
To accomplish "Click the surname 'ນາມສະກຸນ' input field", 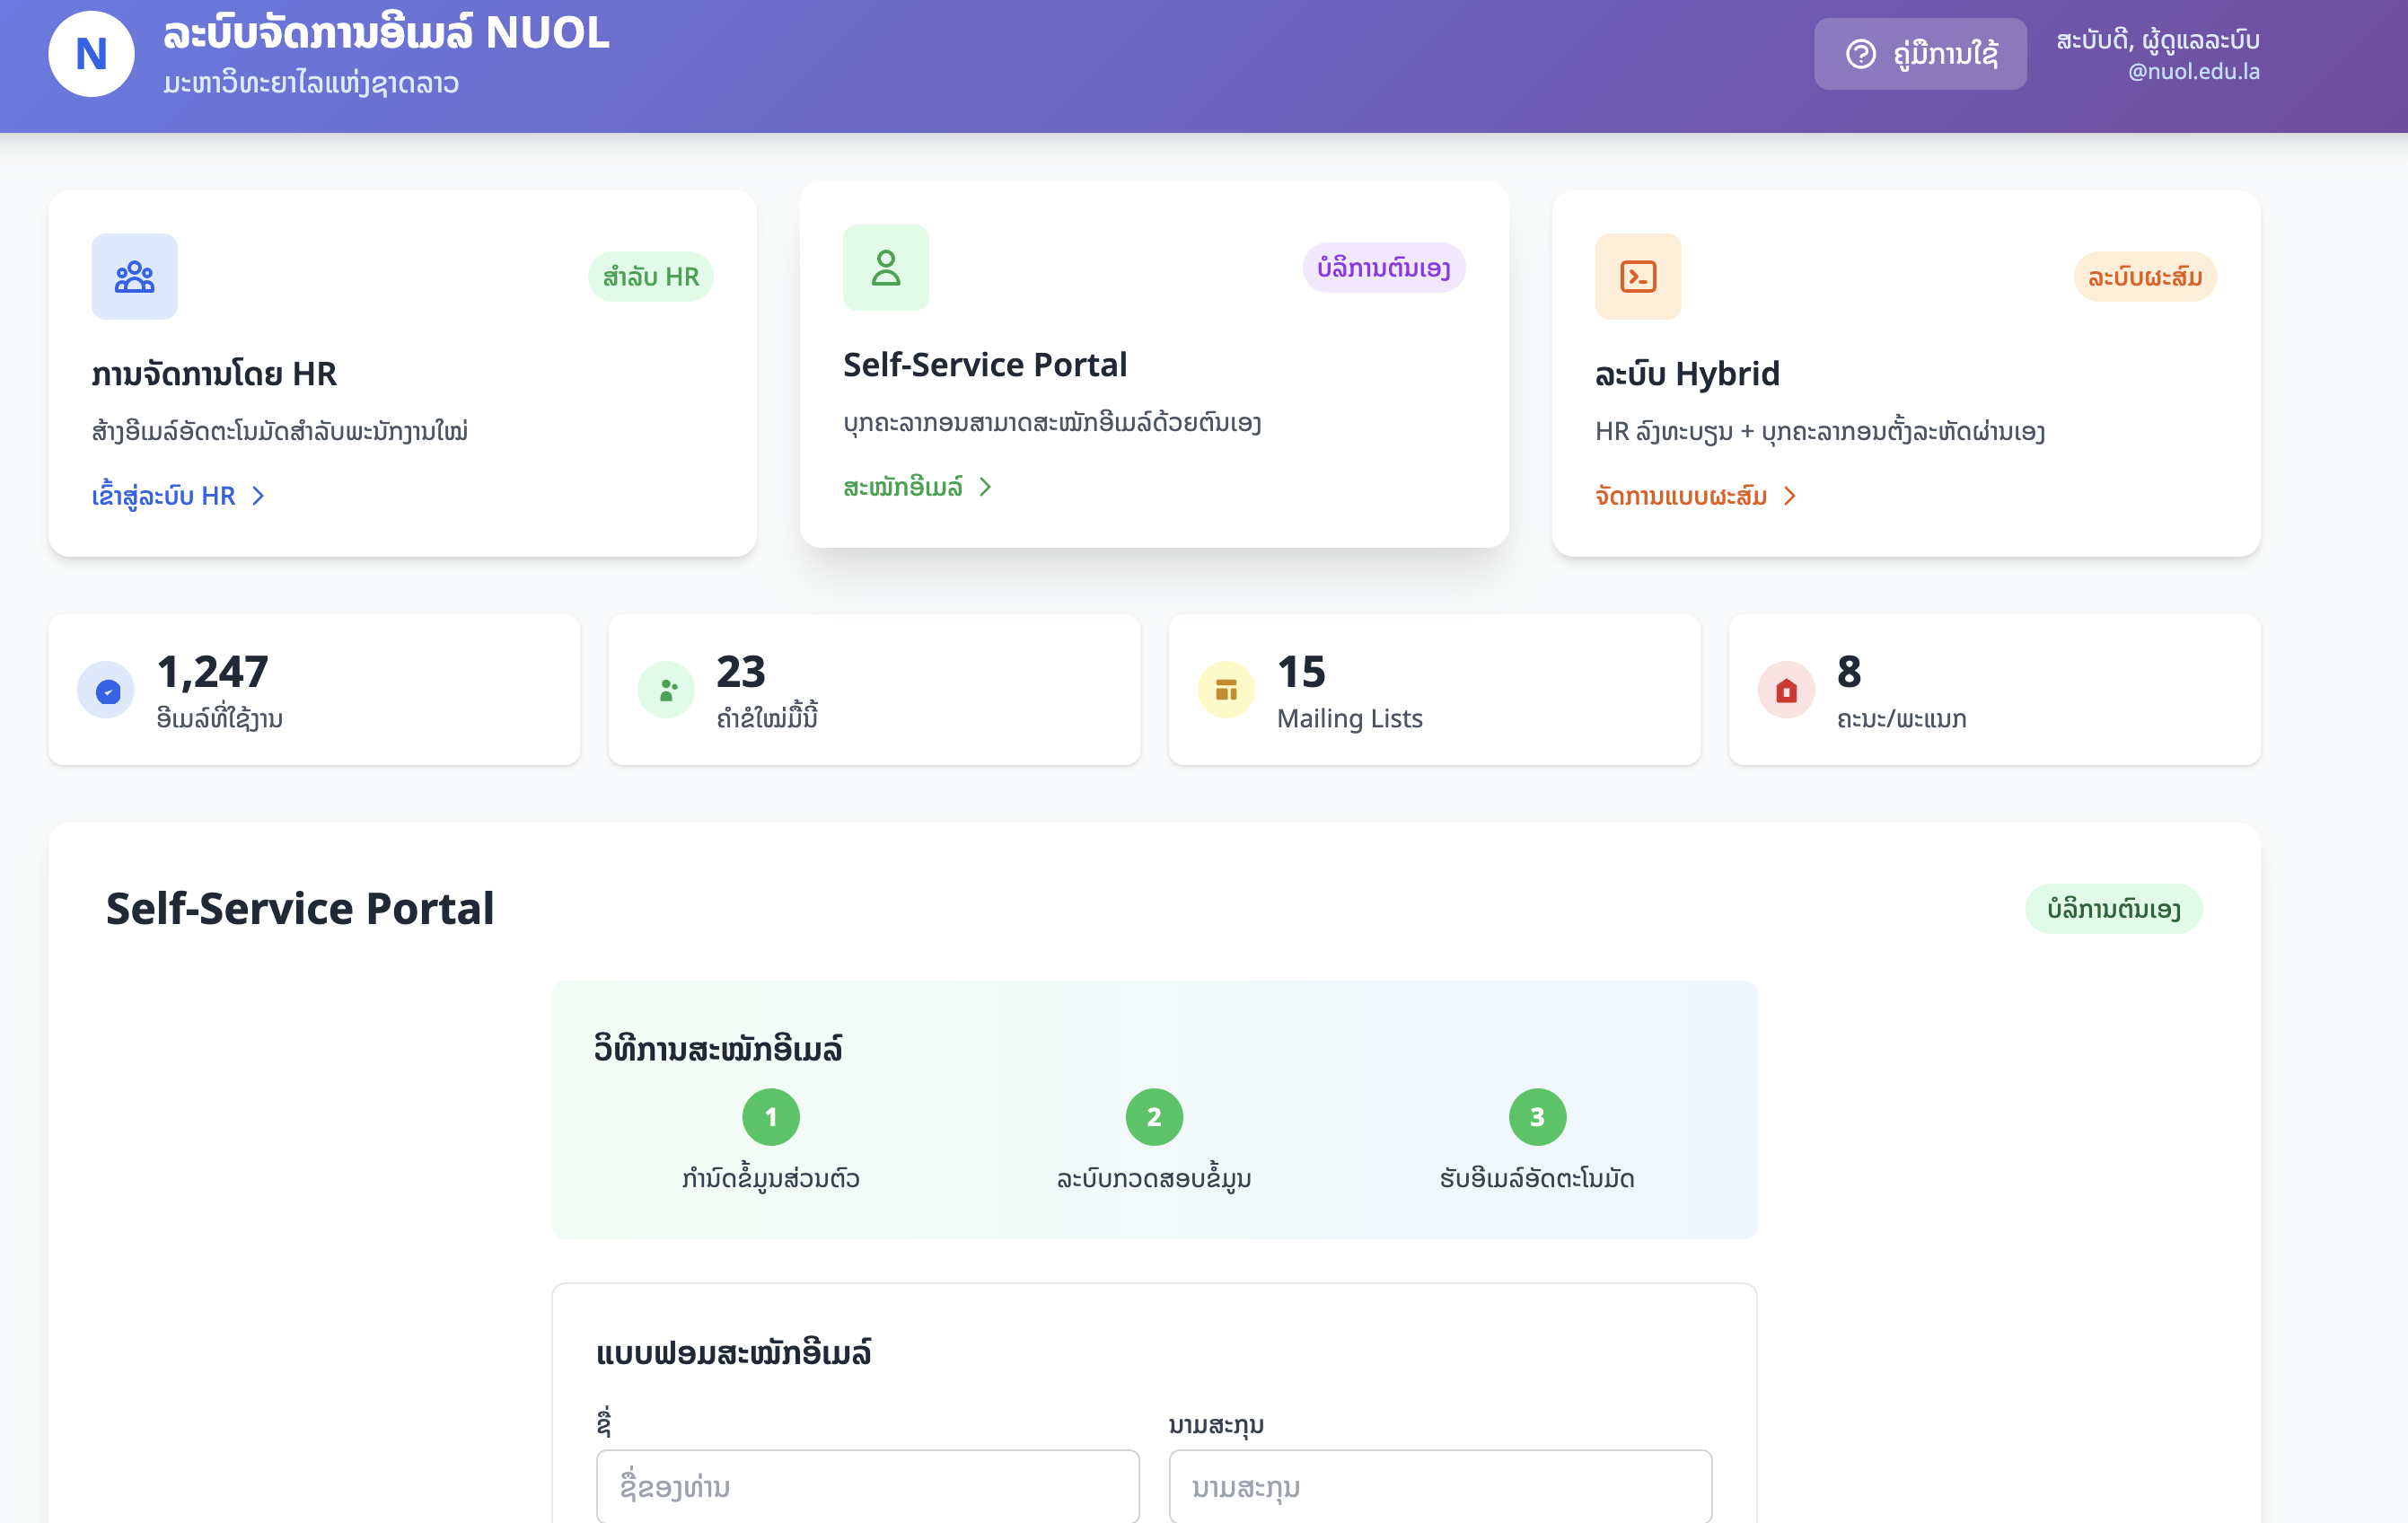I will 1440,1487.
